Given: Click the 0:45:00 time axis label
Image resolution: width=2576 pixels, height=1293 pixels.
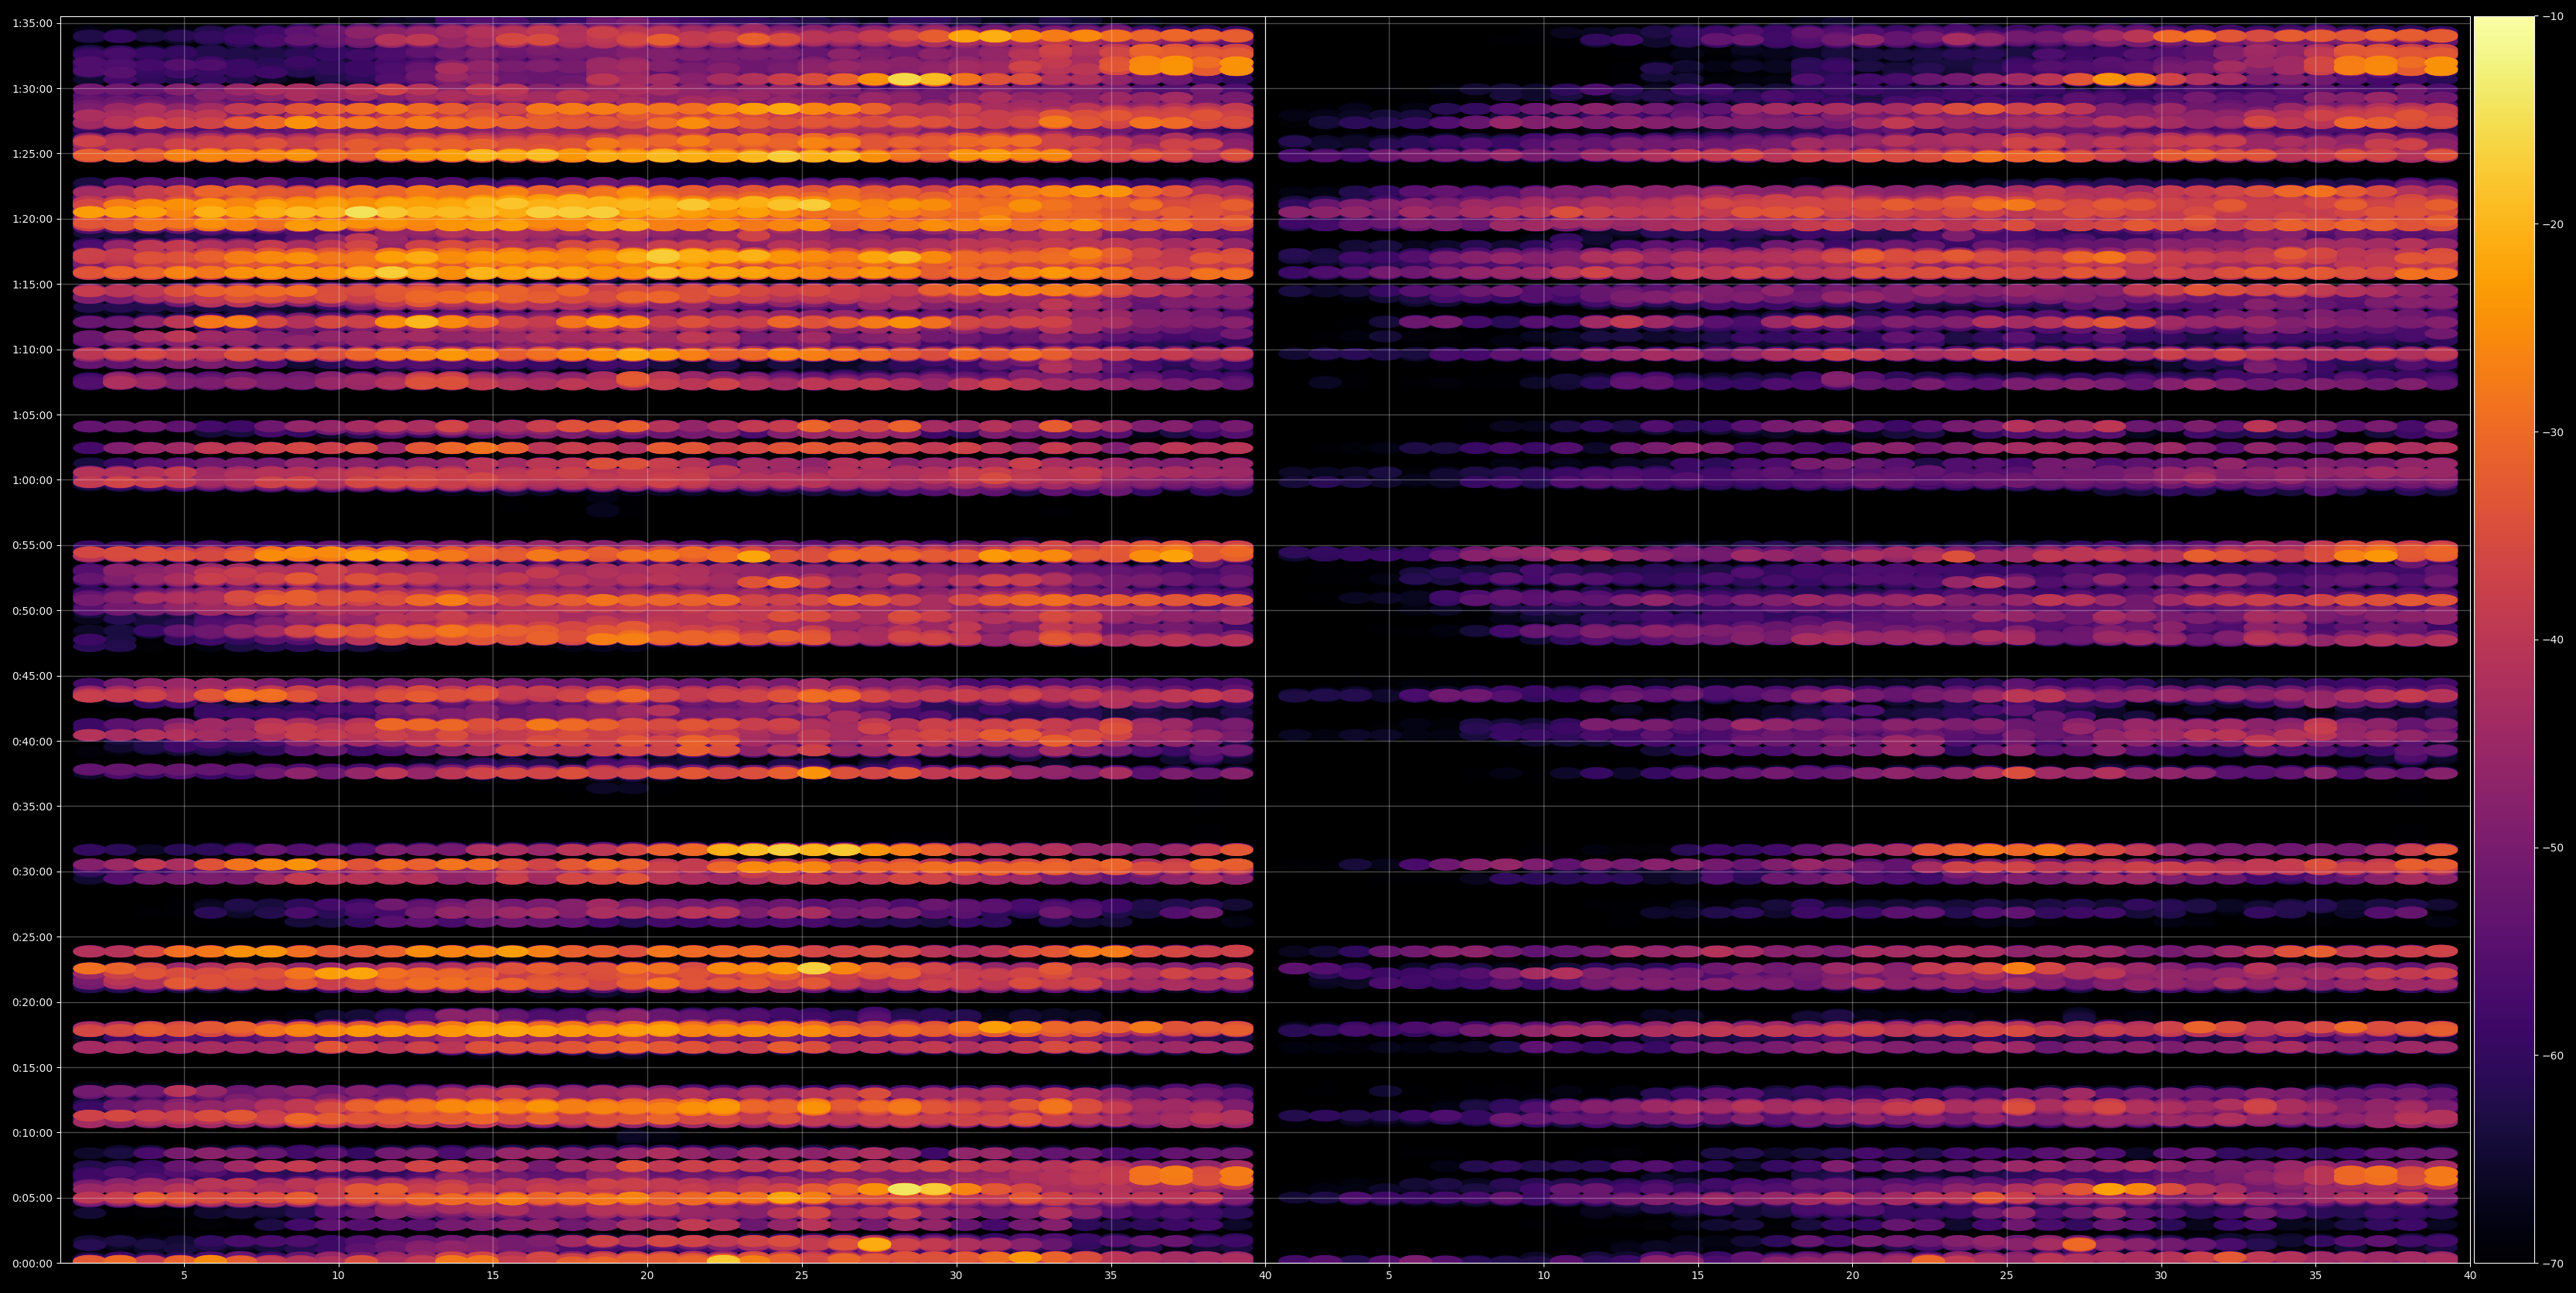Looking at the screenshot, I should (32, 676).
